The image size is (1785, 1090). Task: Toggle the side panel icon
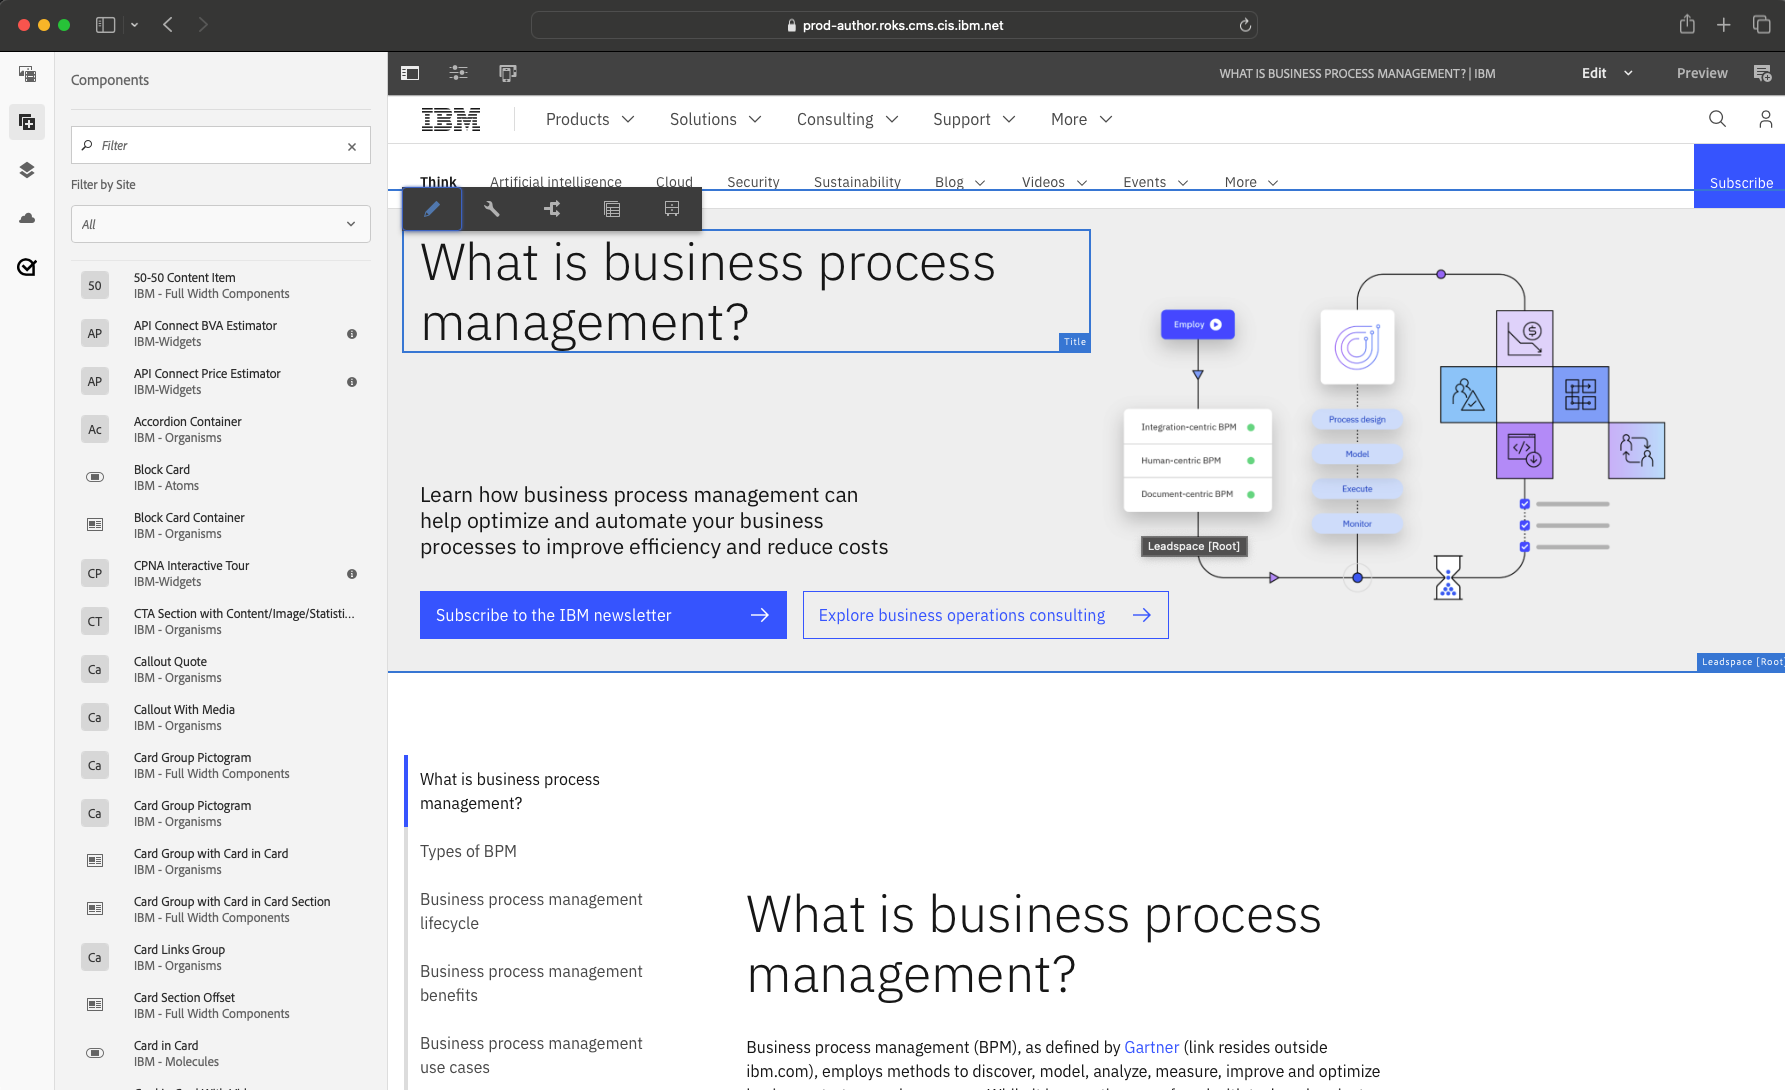[410, 73]
